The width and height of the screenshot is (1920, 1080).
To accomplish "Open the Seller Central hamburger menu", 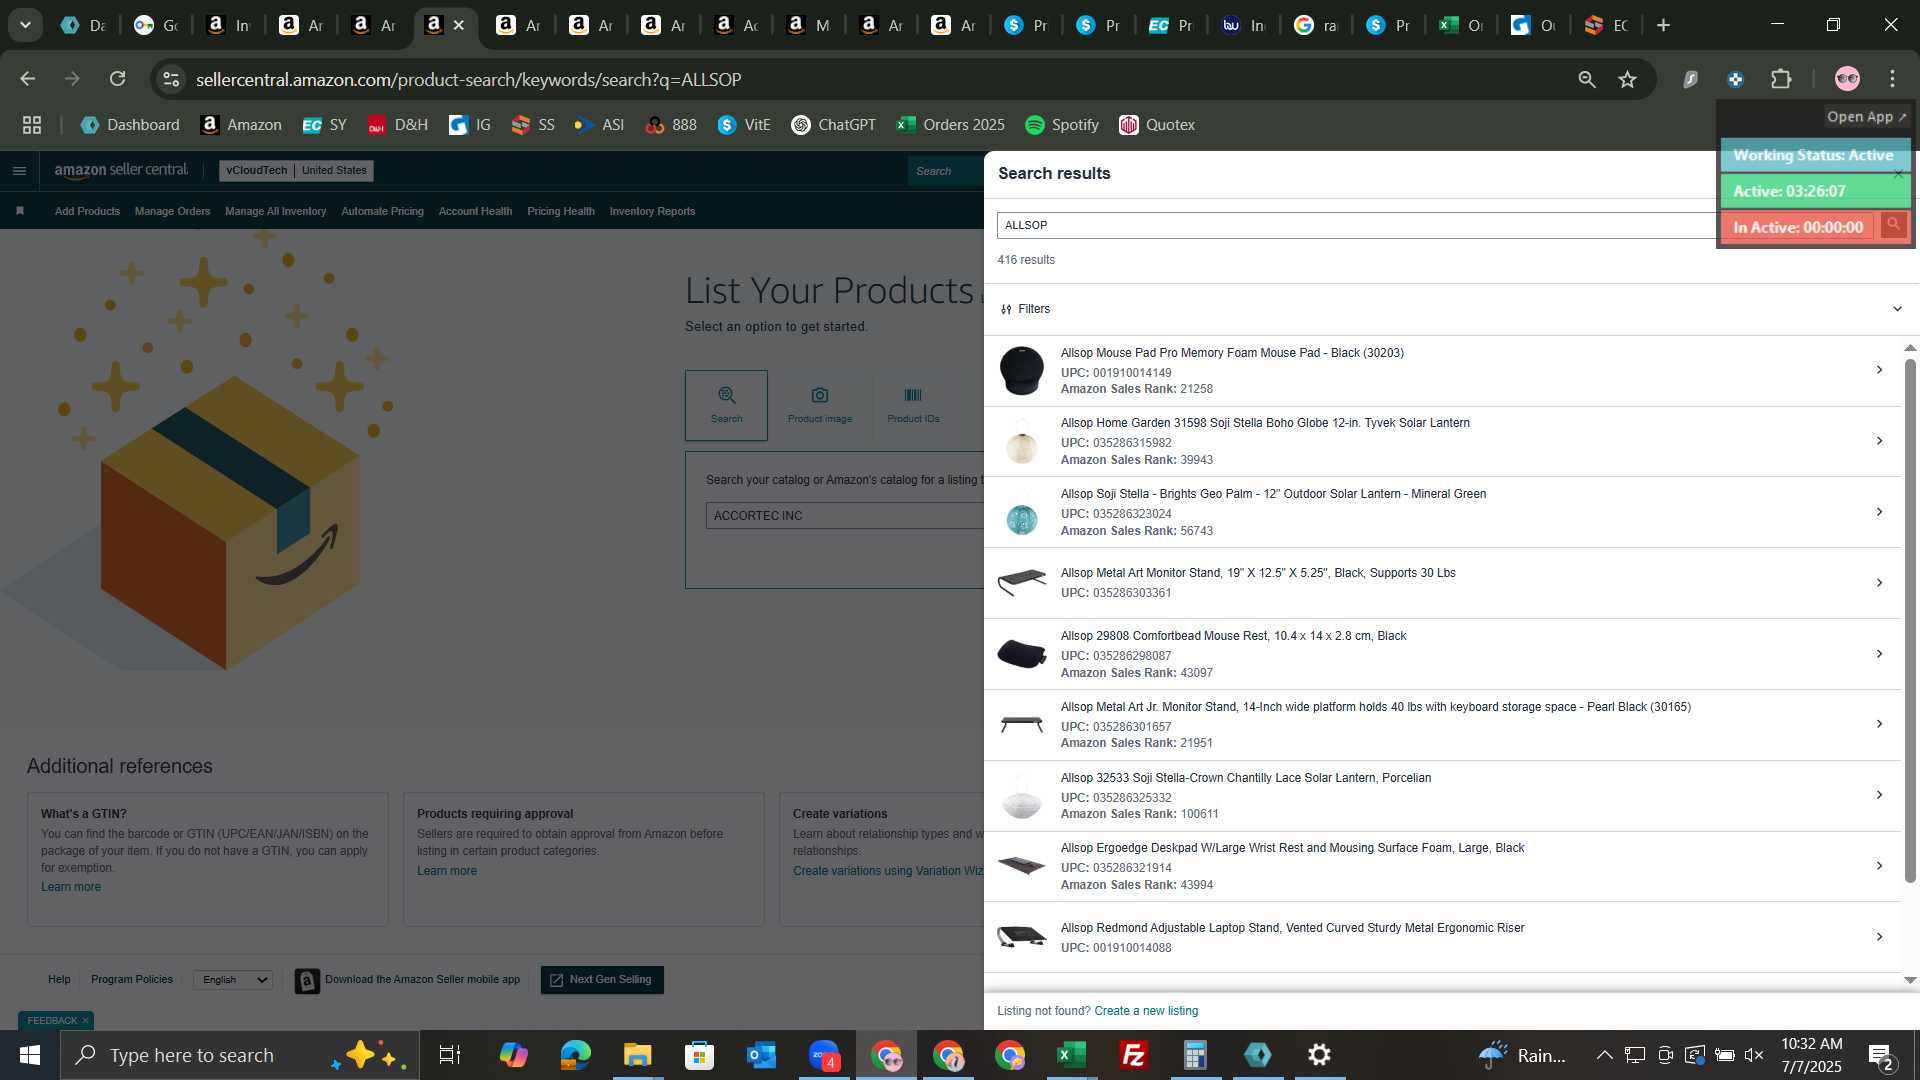I will point(19,171).
